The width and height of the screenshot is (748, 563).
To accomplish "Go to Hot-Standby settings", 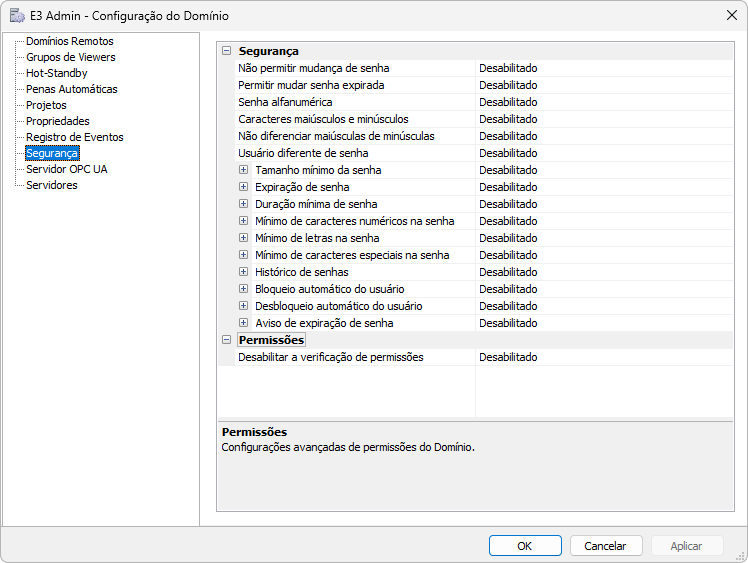I will point(56,73).
